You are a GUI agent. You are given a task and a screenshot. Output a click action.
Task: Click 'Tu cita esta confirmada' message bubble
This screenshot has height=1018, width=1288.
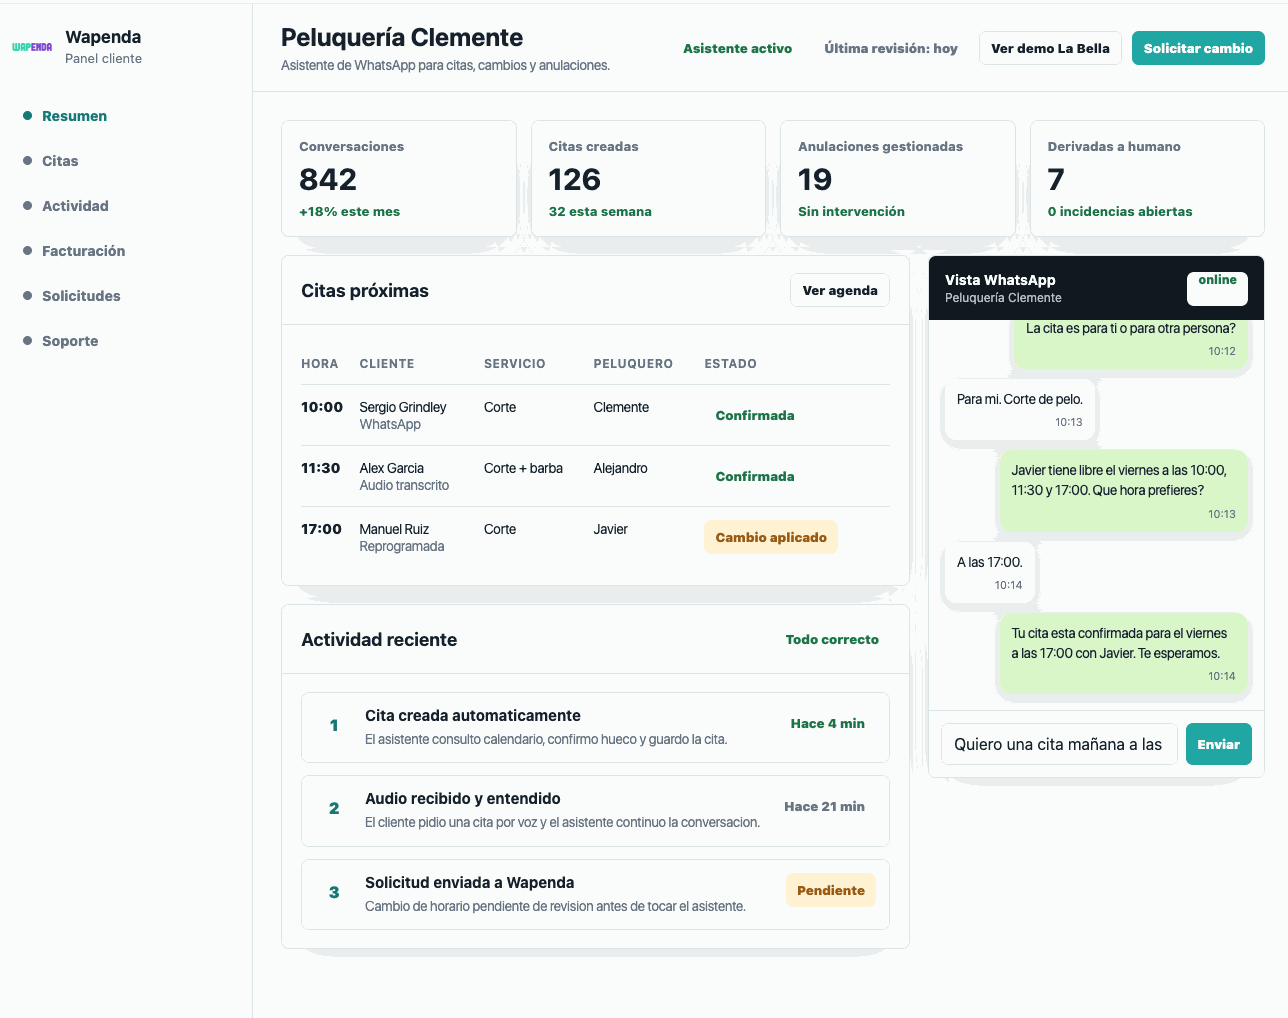pos(1123,654)
